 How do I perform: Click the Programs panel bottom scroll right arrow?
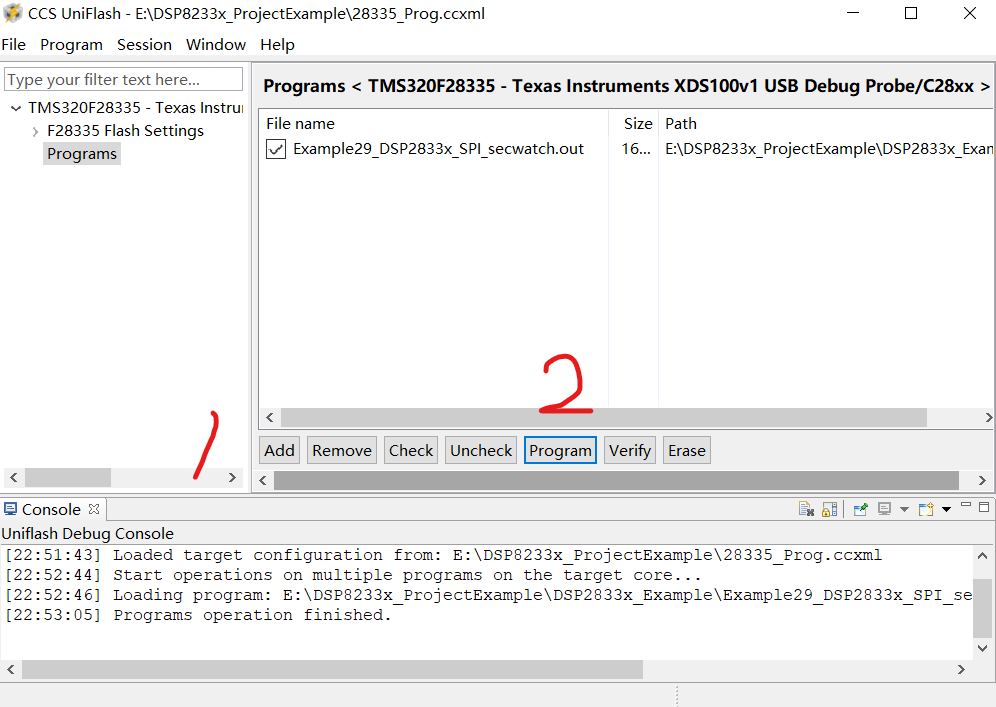coord(982,480)
